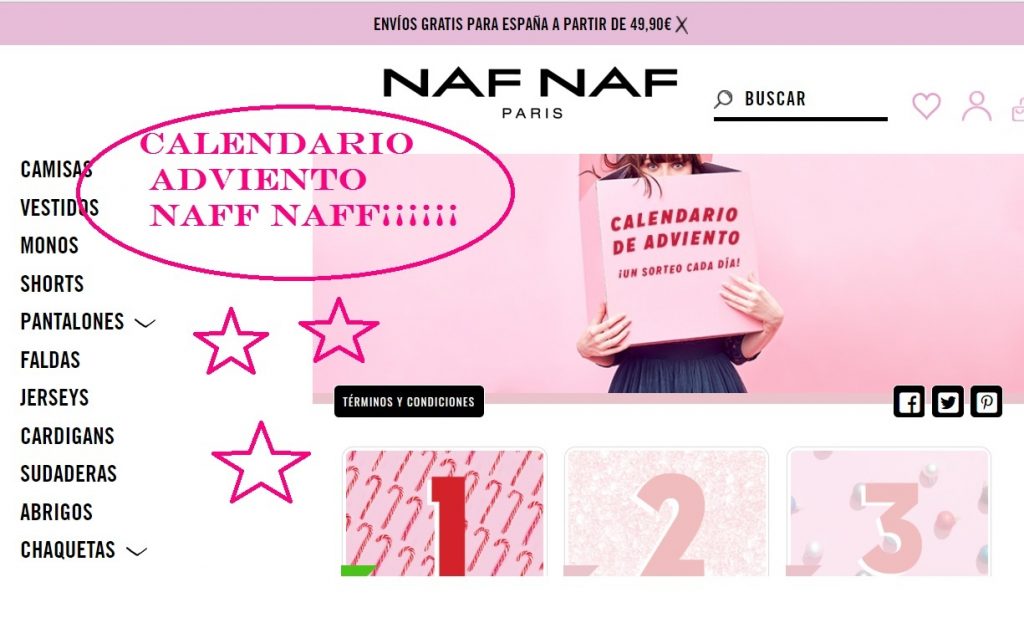Screen dimensions: 1024x618
Task: Open the wishlist heart icon
Action: 926,106
